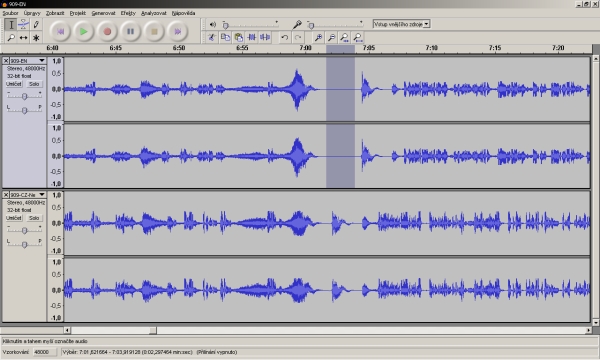Skip to start of audio
The image size is (600, 360).
(x=60, y=31)
